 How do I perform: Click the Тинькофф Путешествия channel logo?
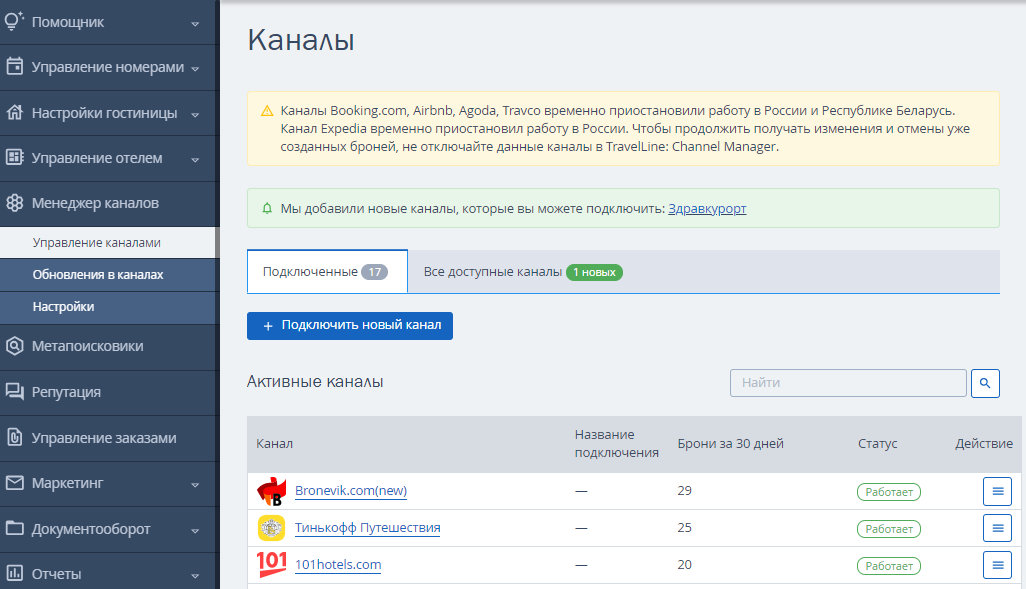pos(271,528)
